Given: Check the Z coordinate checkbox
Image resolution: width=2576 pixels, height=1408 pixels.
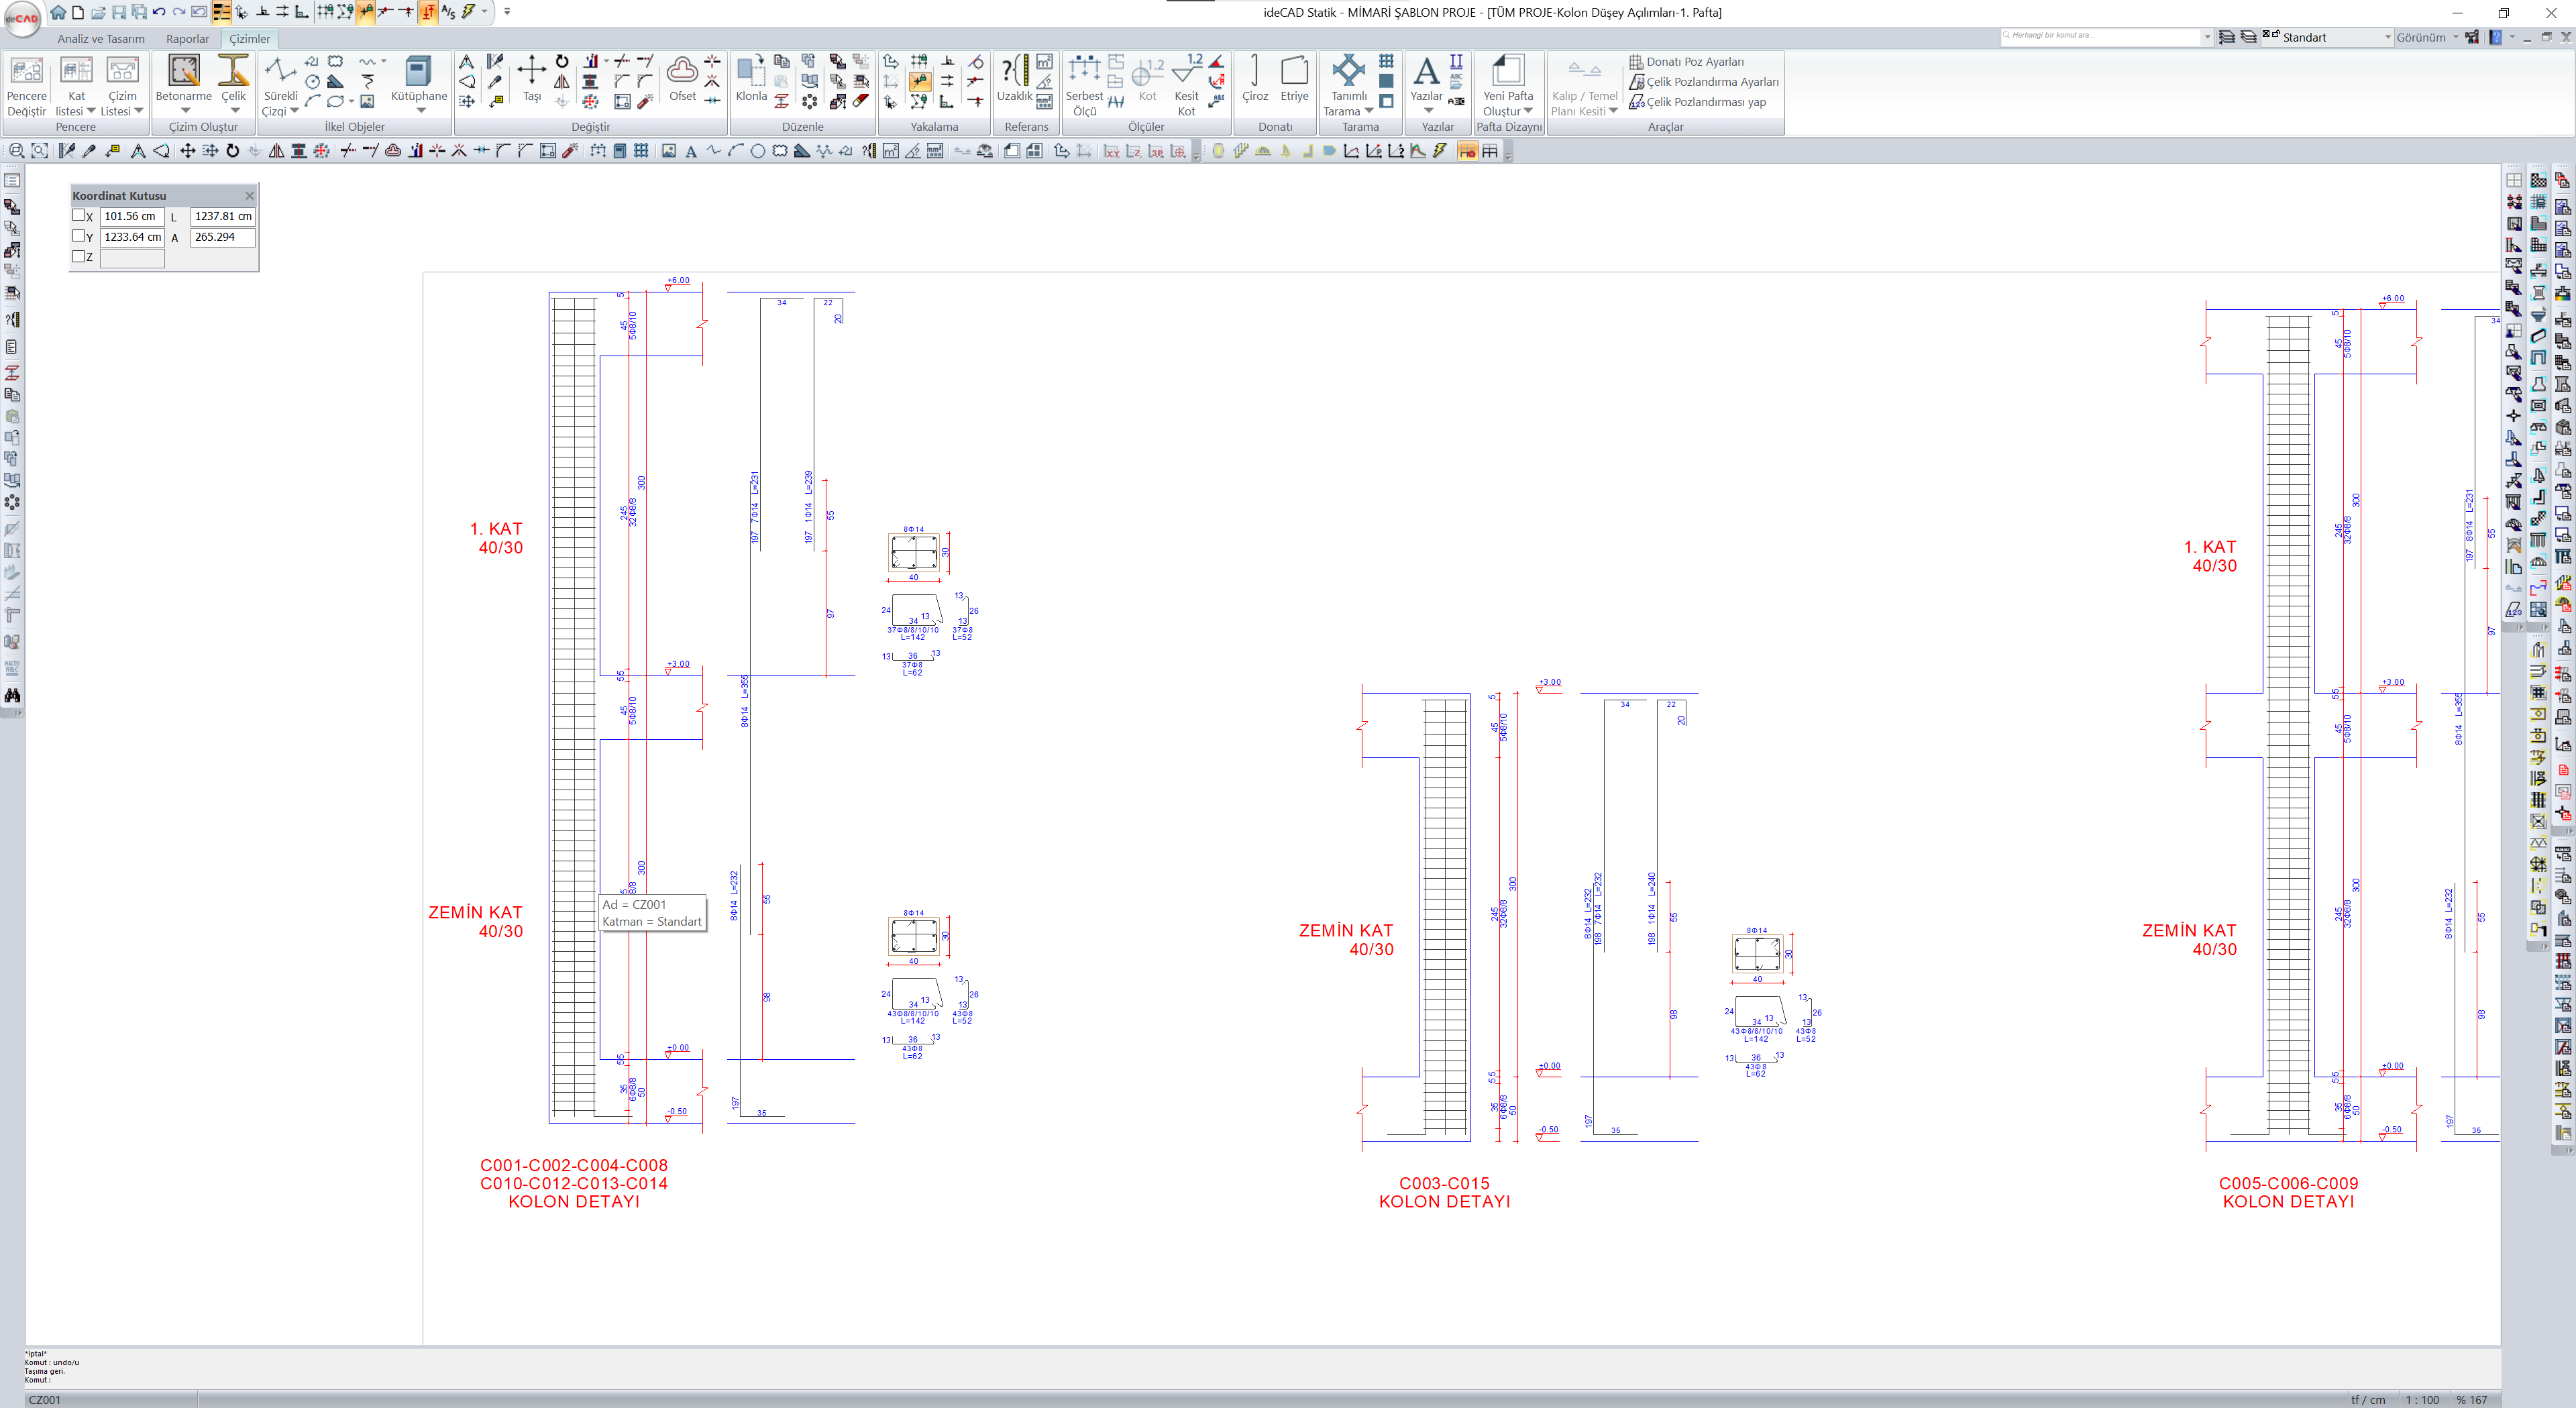Looking at the screenshot, I should (x=78, y=256).
